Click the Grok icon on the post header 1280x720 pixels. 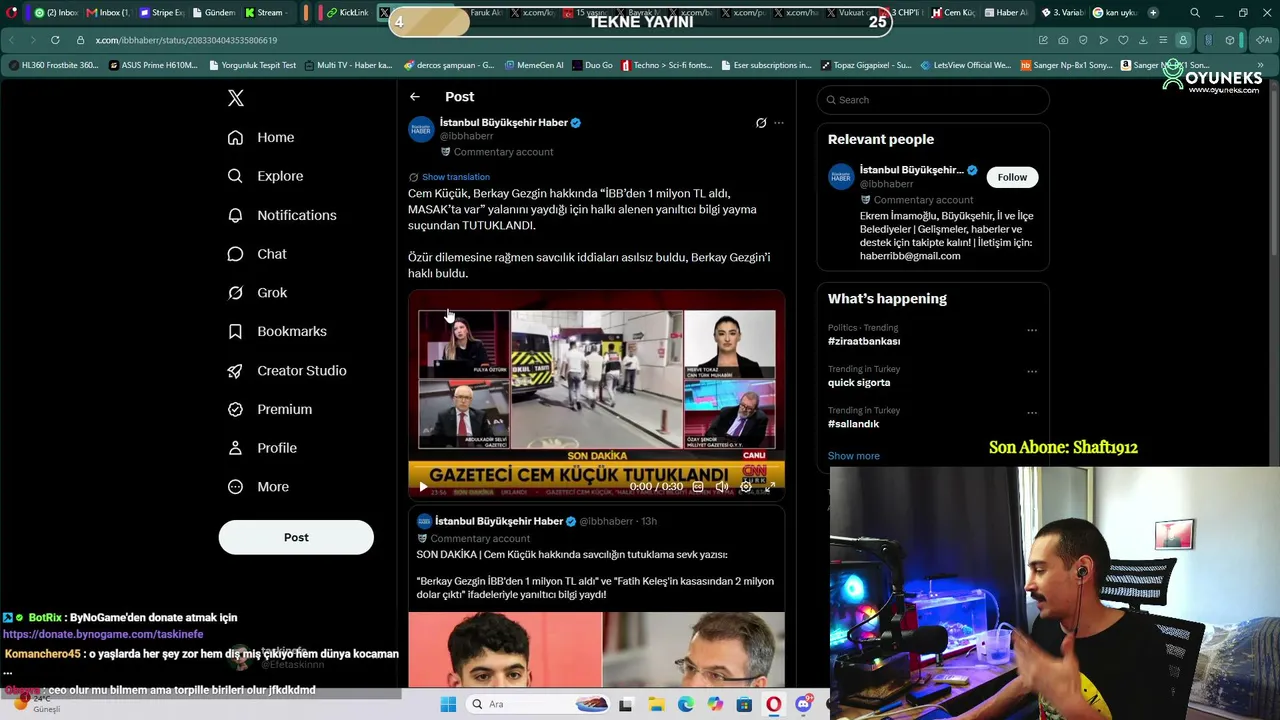tap(761, 123)
